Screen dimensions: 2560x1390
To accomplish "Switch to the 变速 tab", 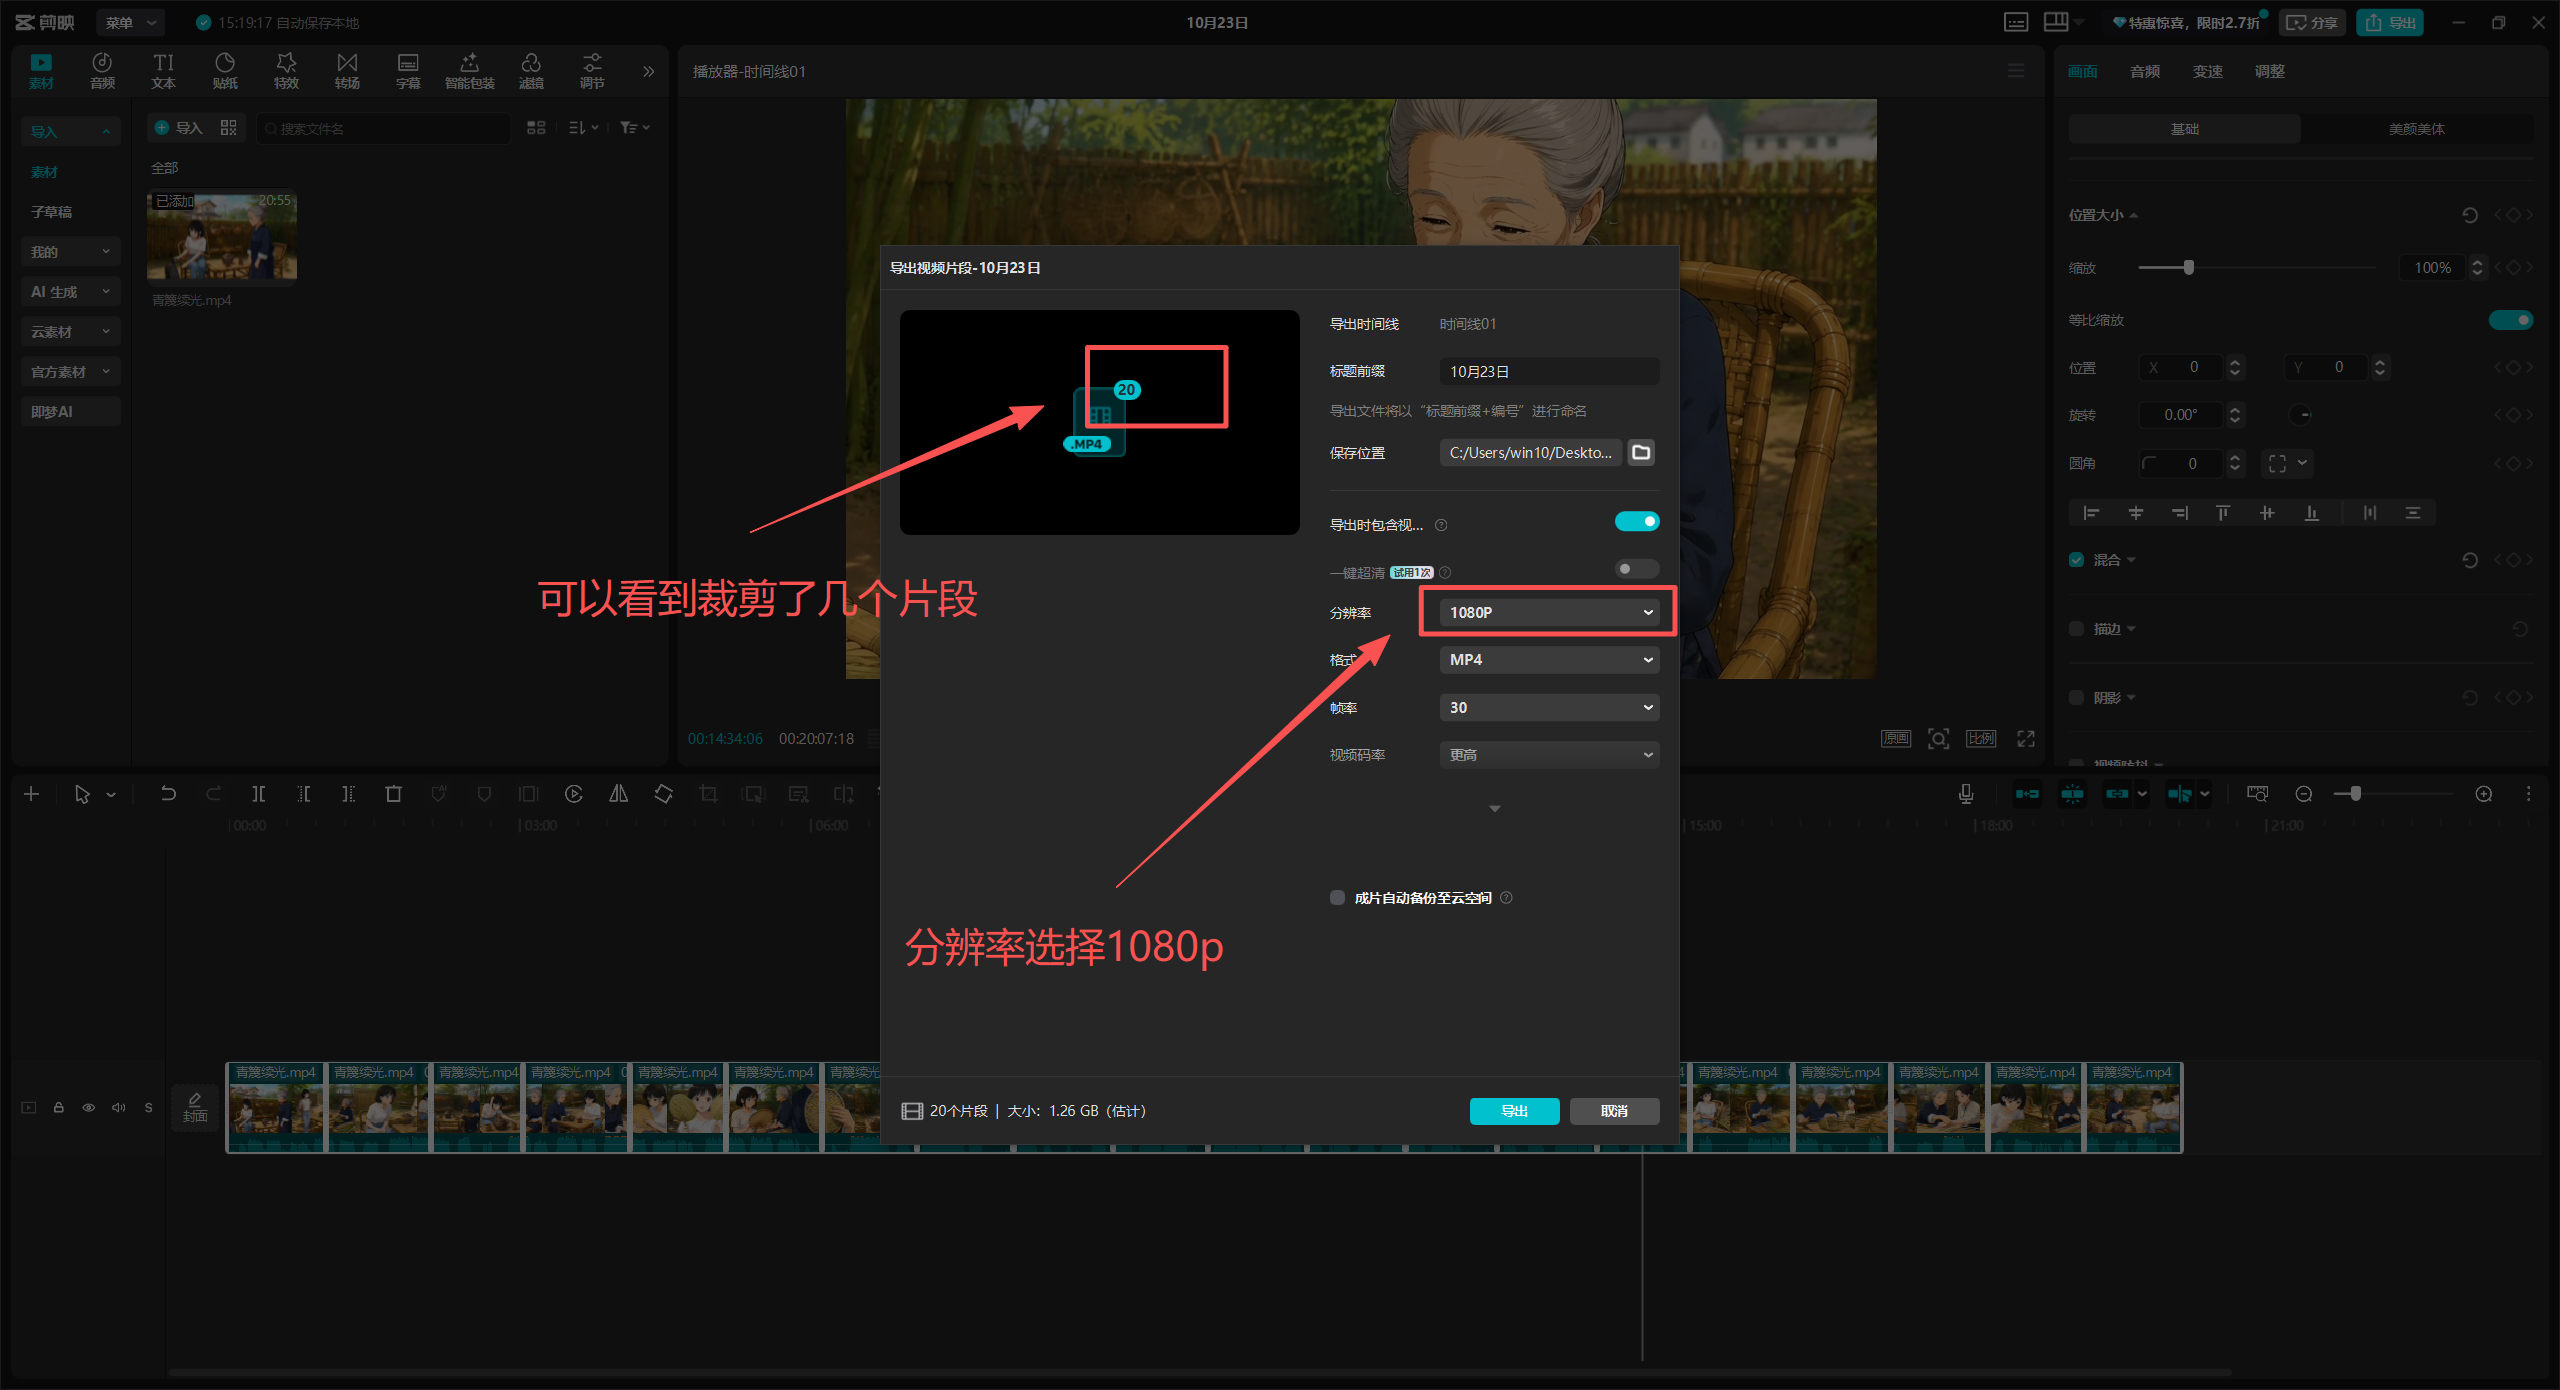I will (x=2207, y=71).
